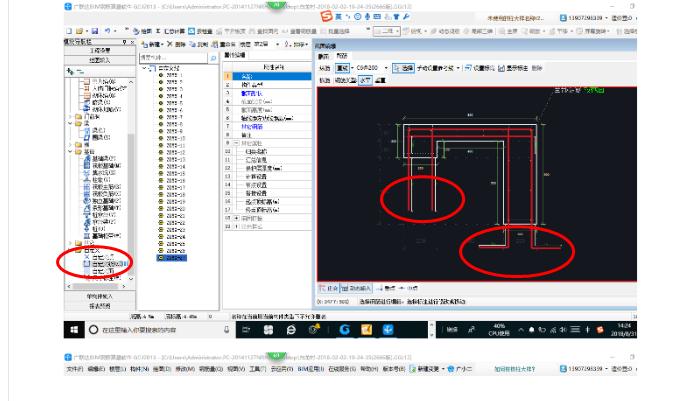Select the 纵筋 option in rebar toolbar

325,68
